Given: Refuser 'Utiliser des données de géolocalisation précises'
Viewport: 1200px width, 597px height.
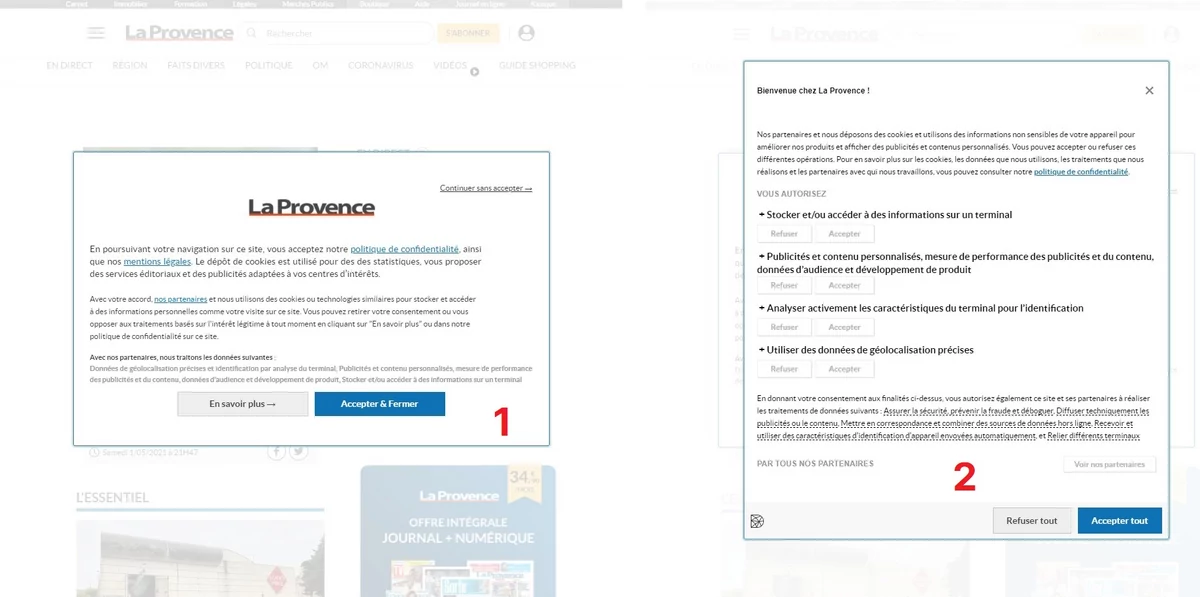Looking at the screenshot, I should (784, 369).
